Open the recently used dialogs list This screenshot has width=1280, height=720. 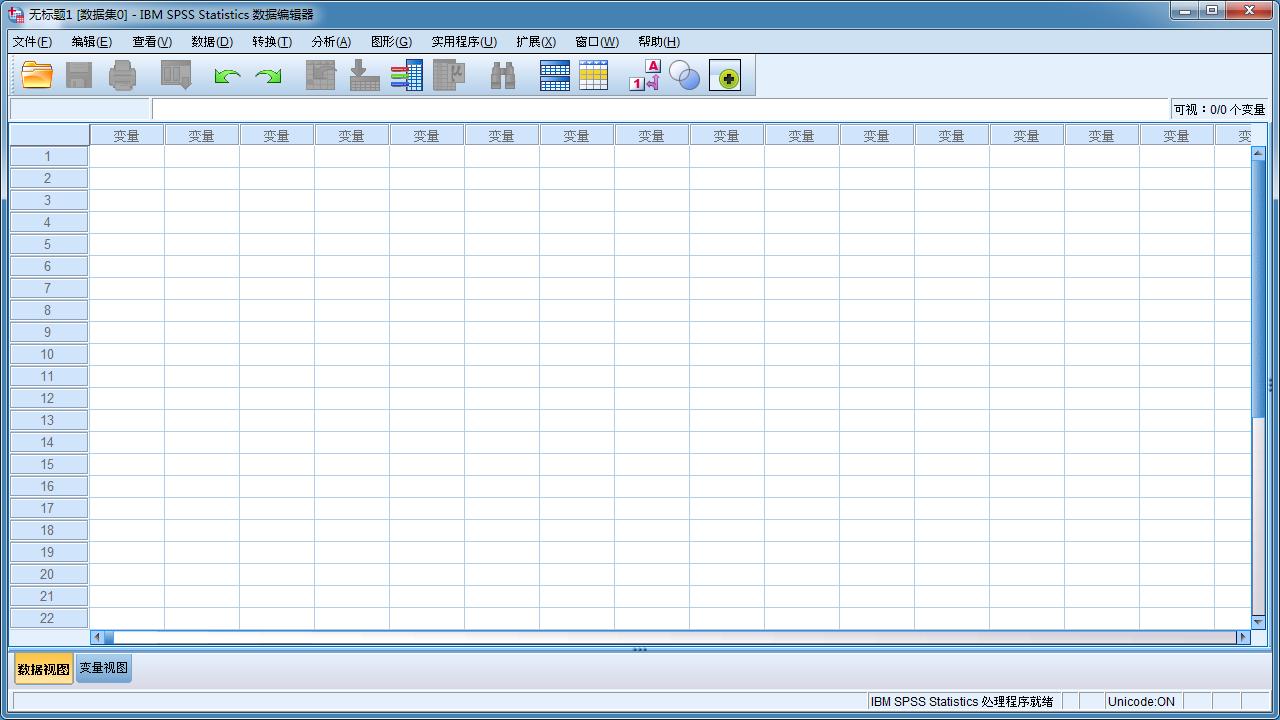click(x=176, y=75)
